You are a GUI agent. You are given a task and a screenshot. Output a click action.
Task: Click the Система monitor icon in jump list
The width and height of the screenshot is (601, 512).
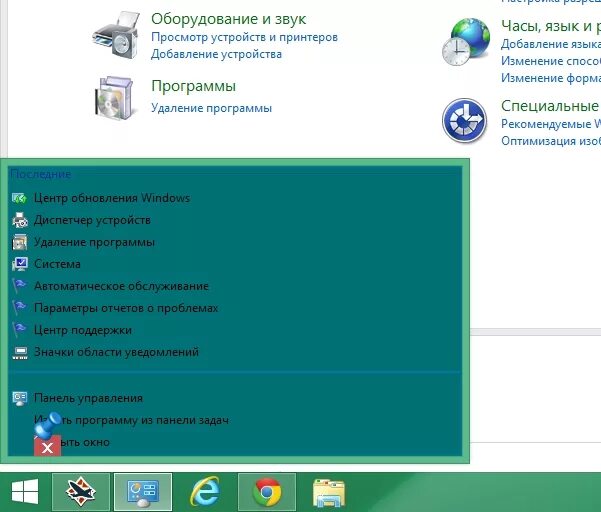coord(20,264)
